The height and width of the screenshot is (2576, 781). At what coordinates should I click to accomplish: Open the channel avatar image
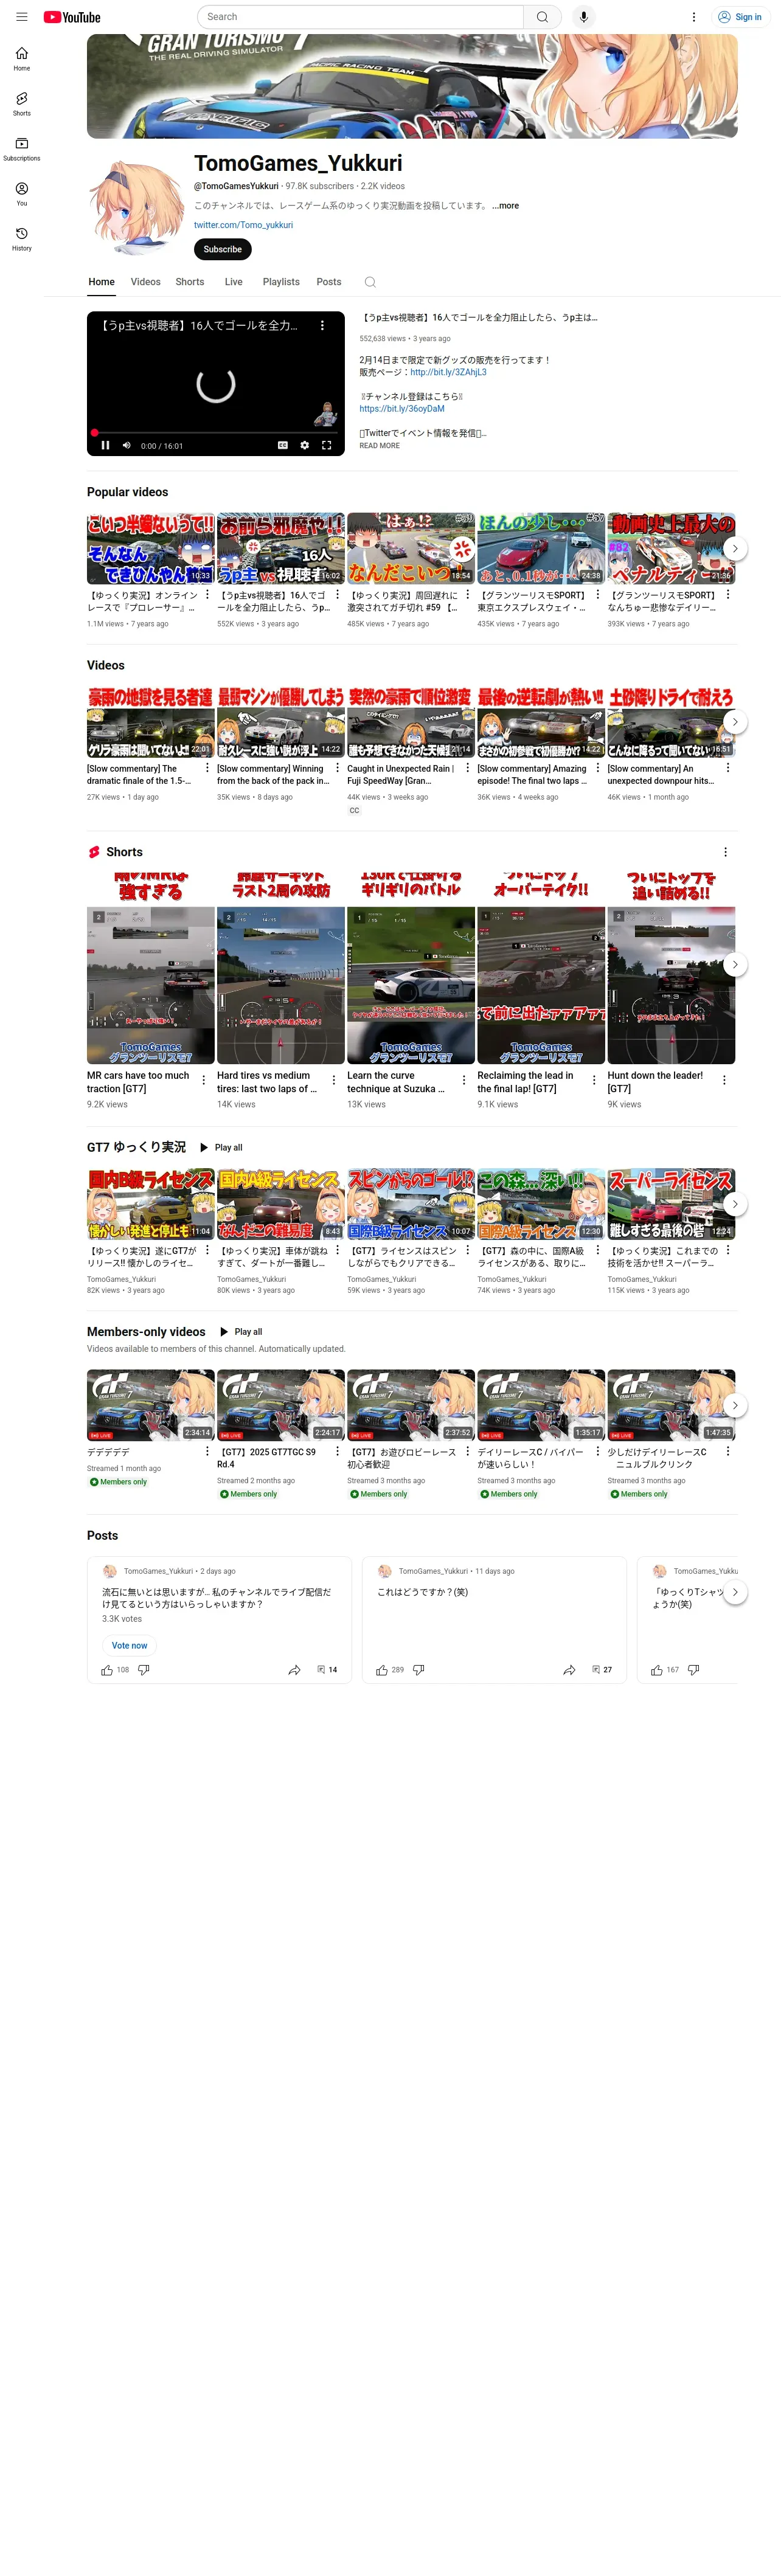pos(136,208)
